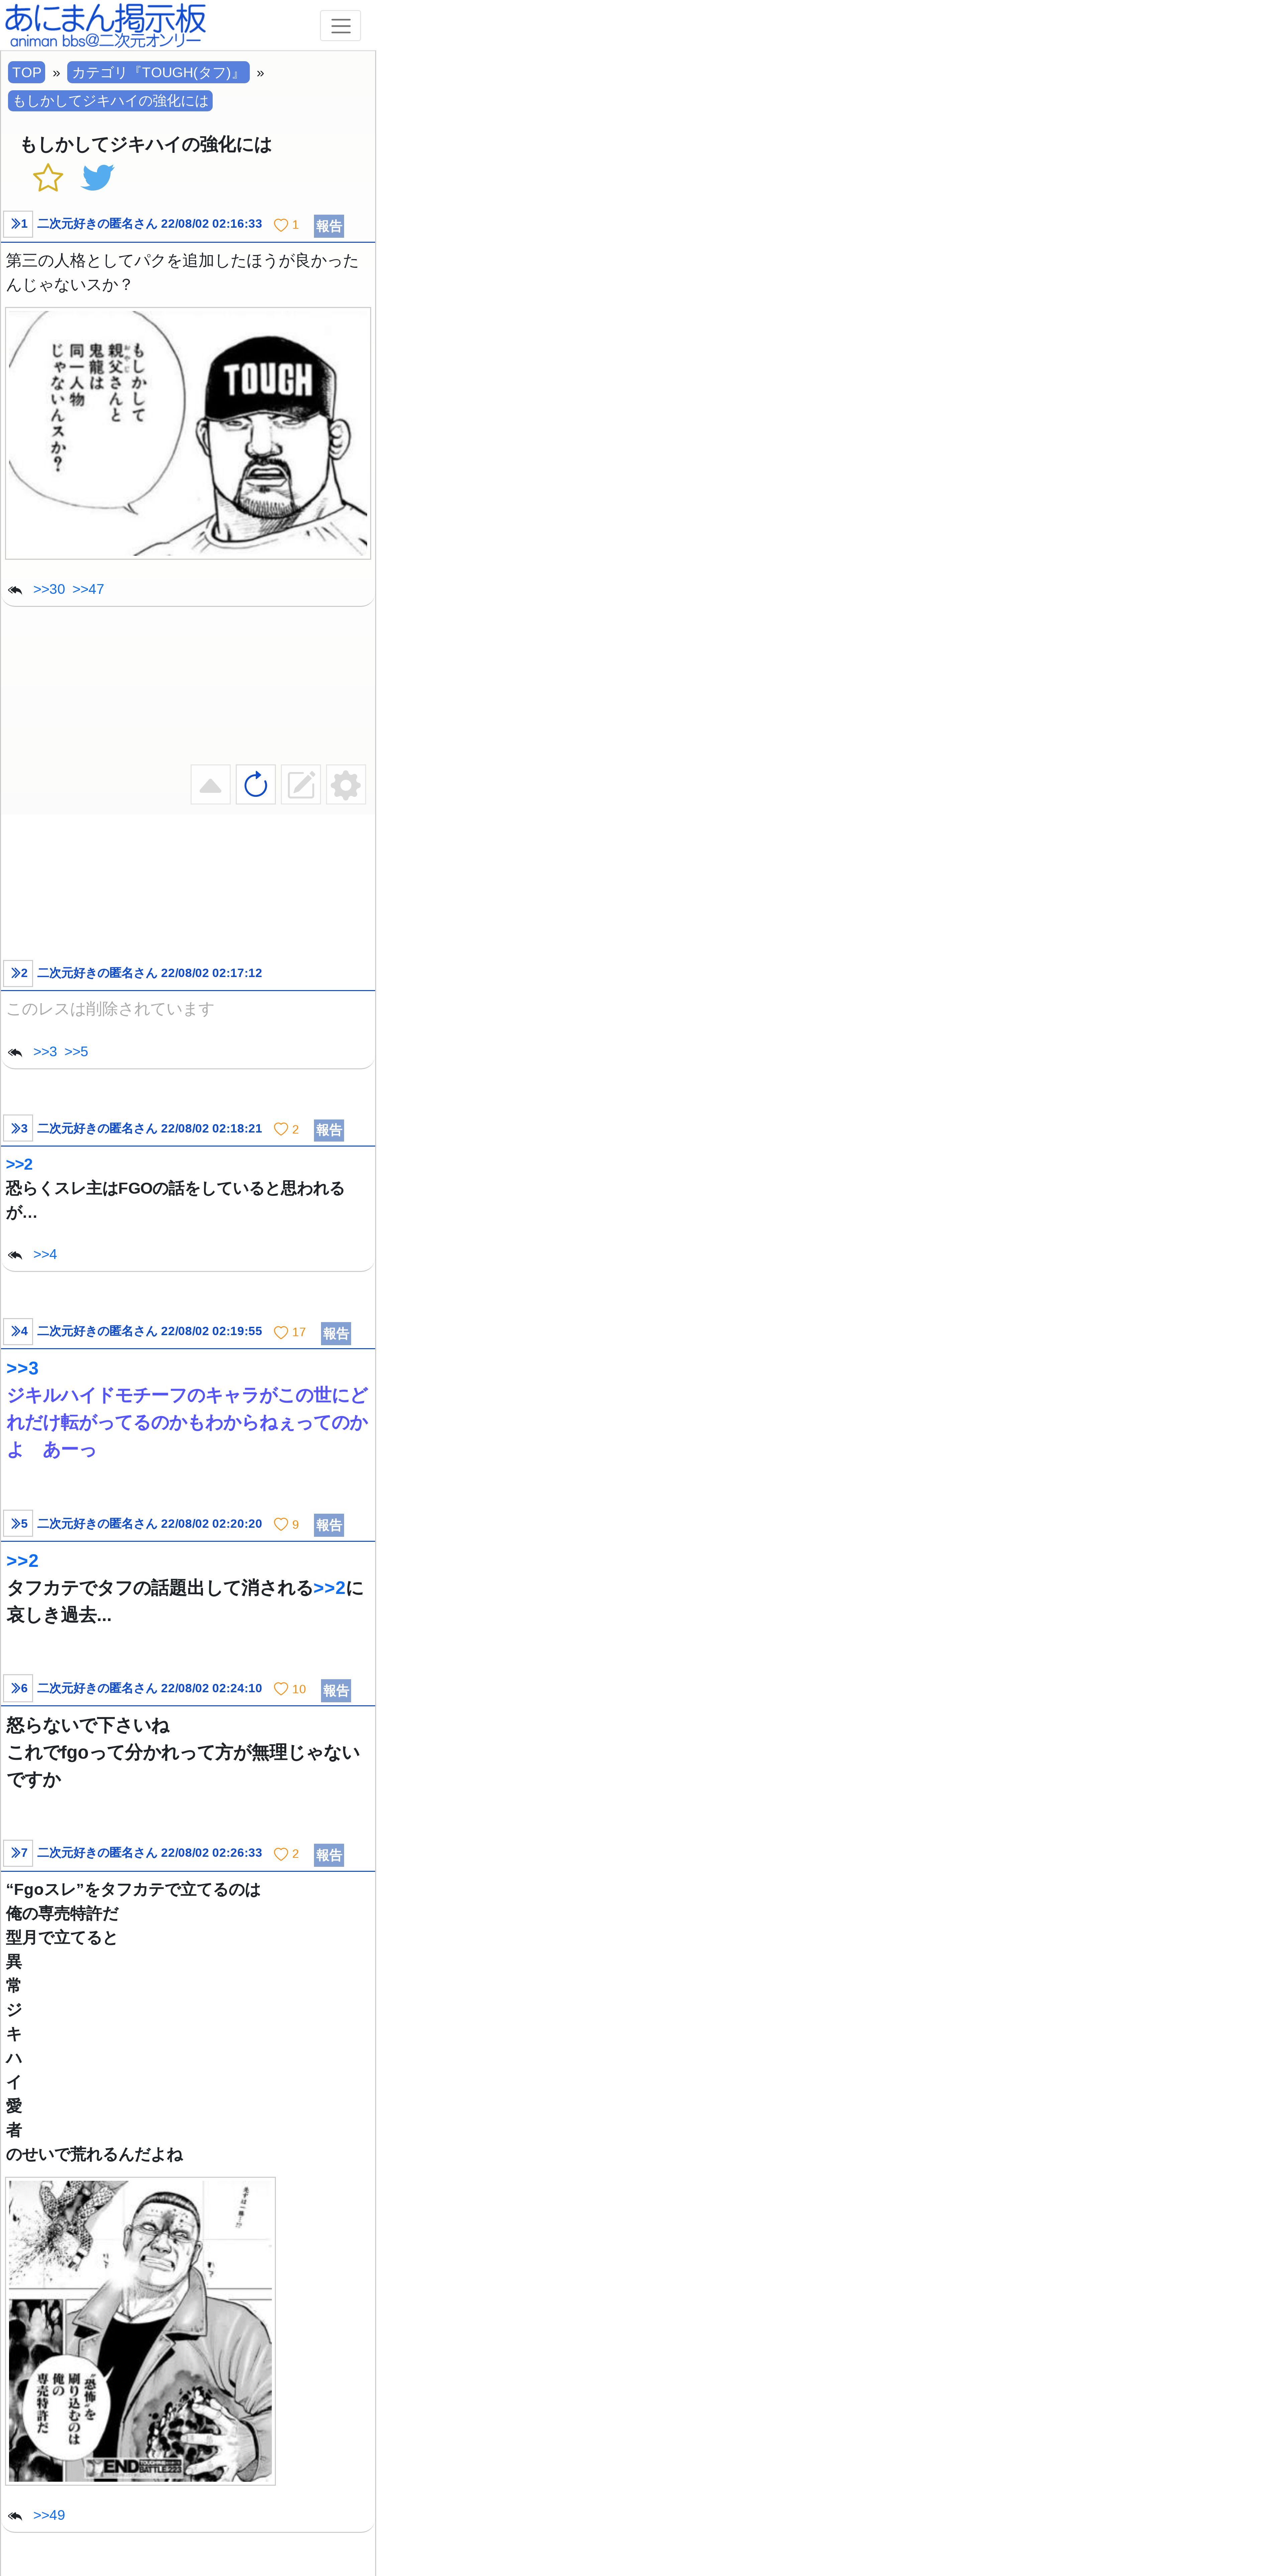Image resolution: width=1288 pixels, height=2576 pixels.
Task: Open settings gear icon
Action: [x=346, y=785]
